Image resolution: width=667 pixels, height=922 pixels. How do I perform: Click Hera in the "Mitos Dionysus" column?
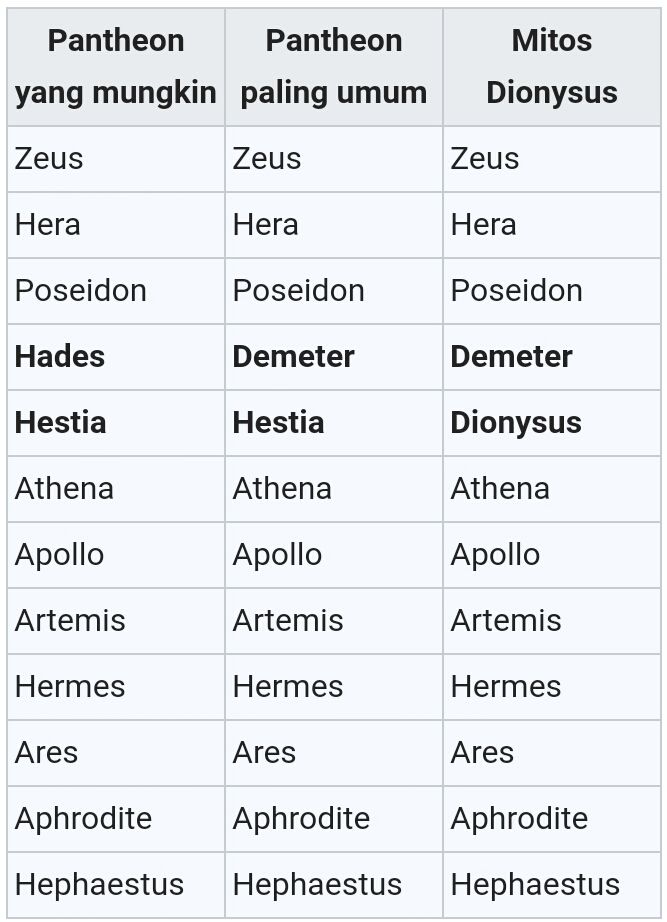483,225
